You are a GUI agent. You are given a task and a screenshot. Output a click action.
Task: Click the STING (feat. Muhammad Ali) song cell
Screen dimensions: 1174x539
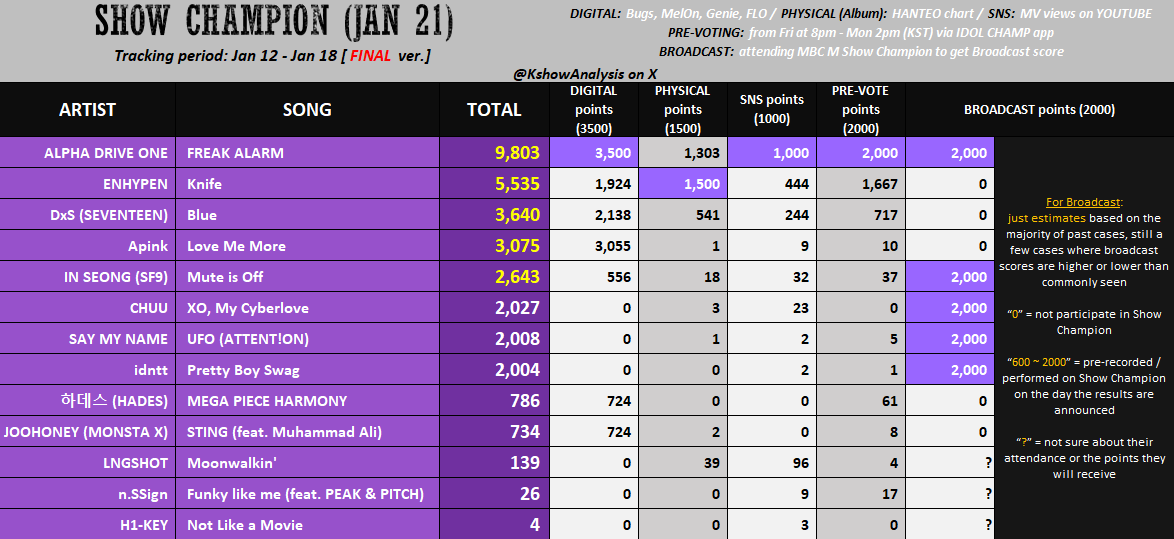pos(308,432)
